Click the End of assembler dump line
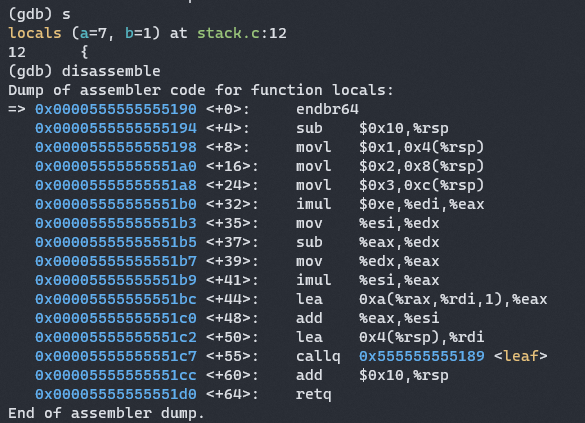The image size is (585, 423). [106, 413]
